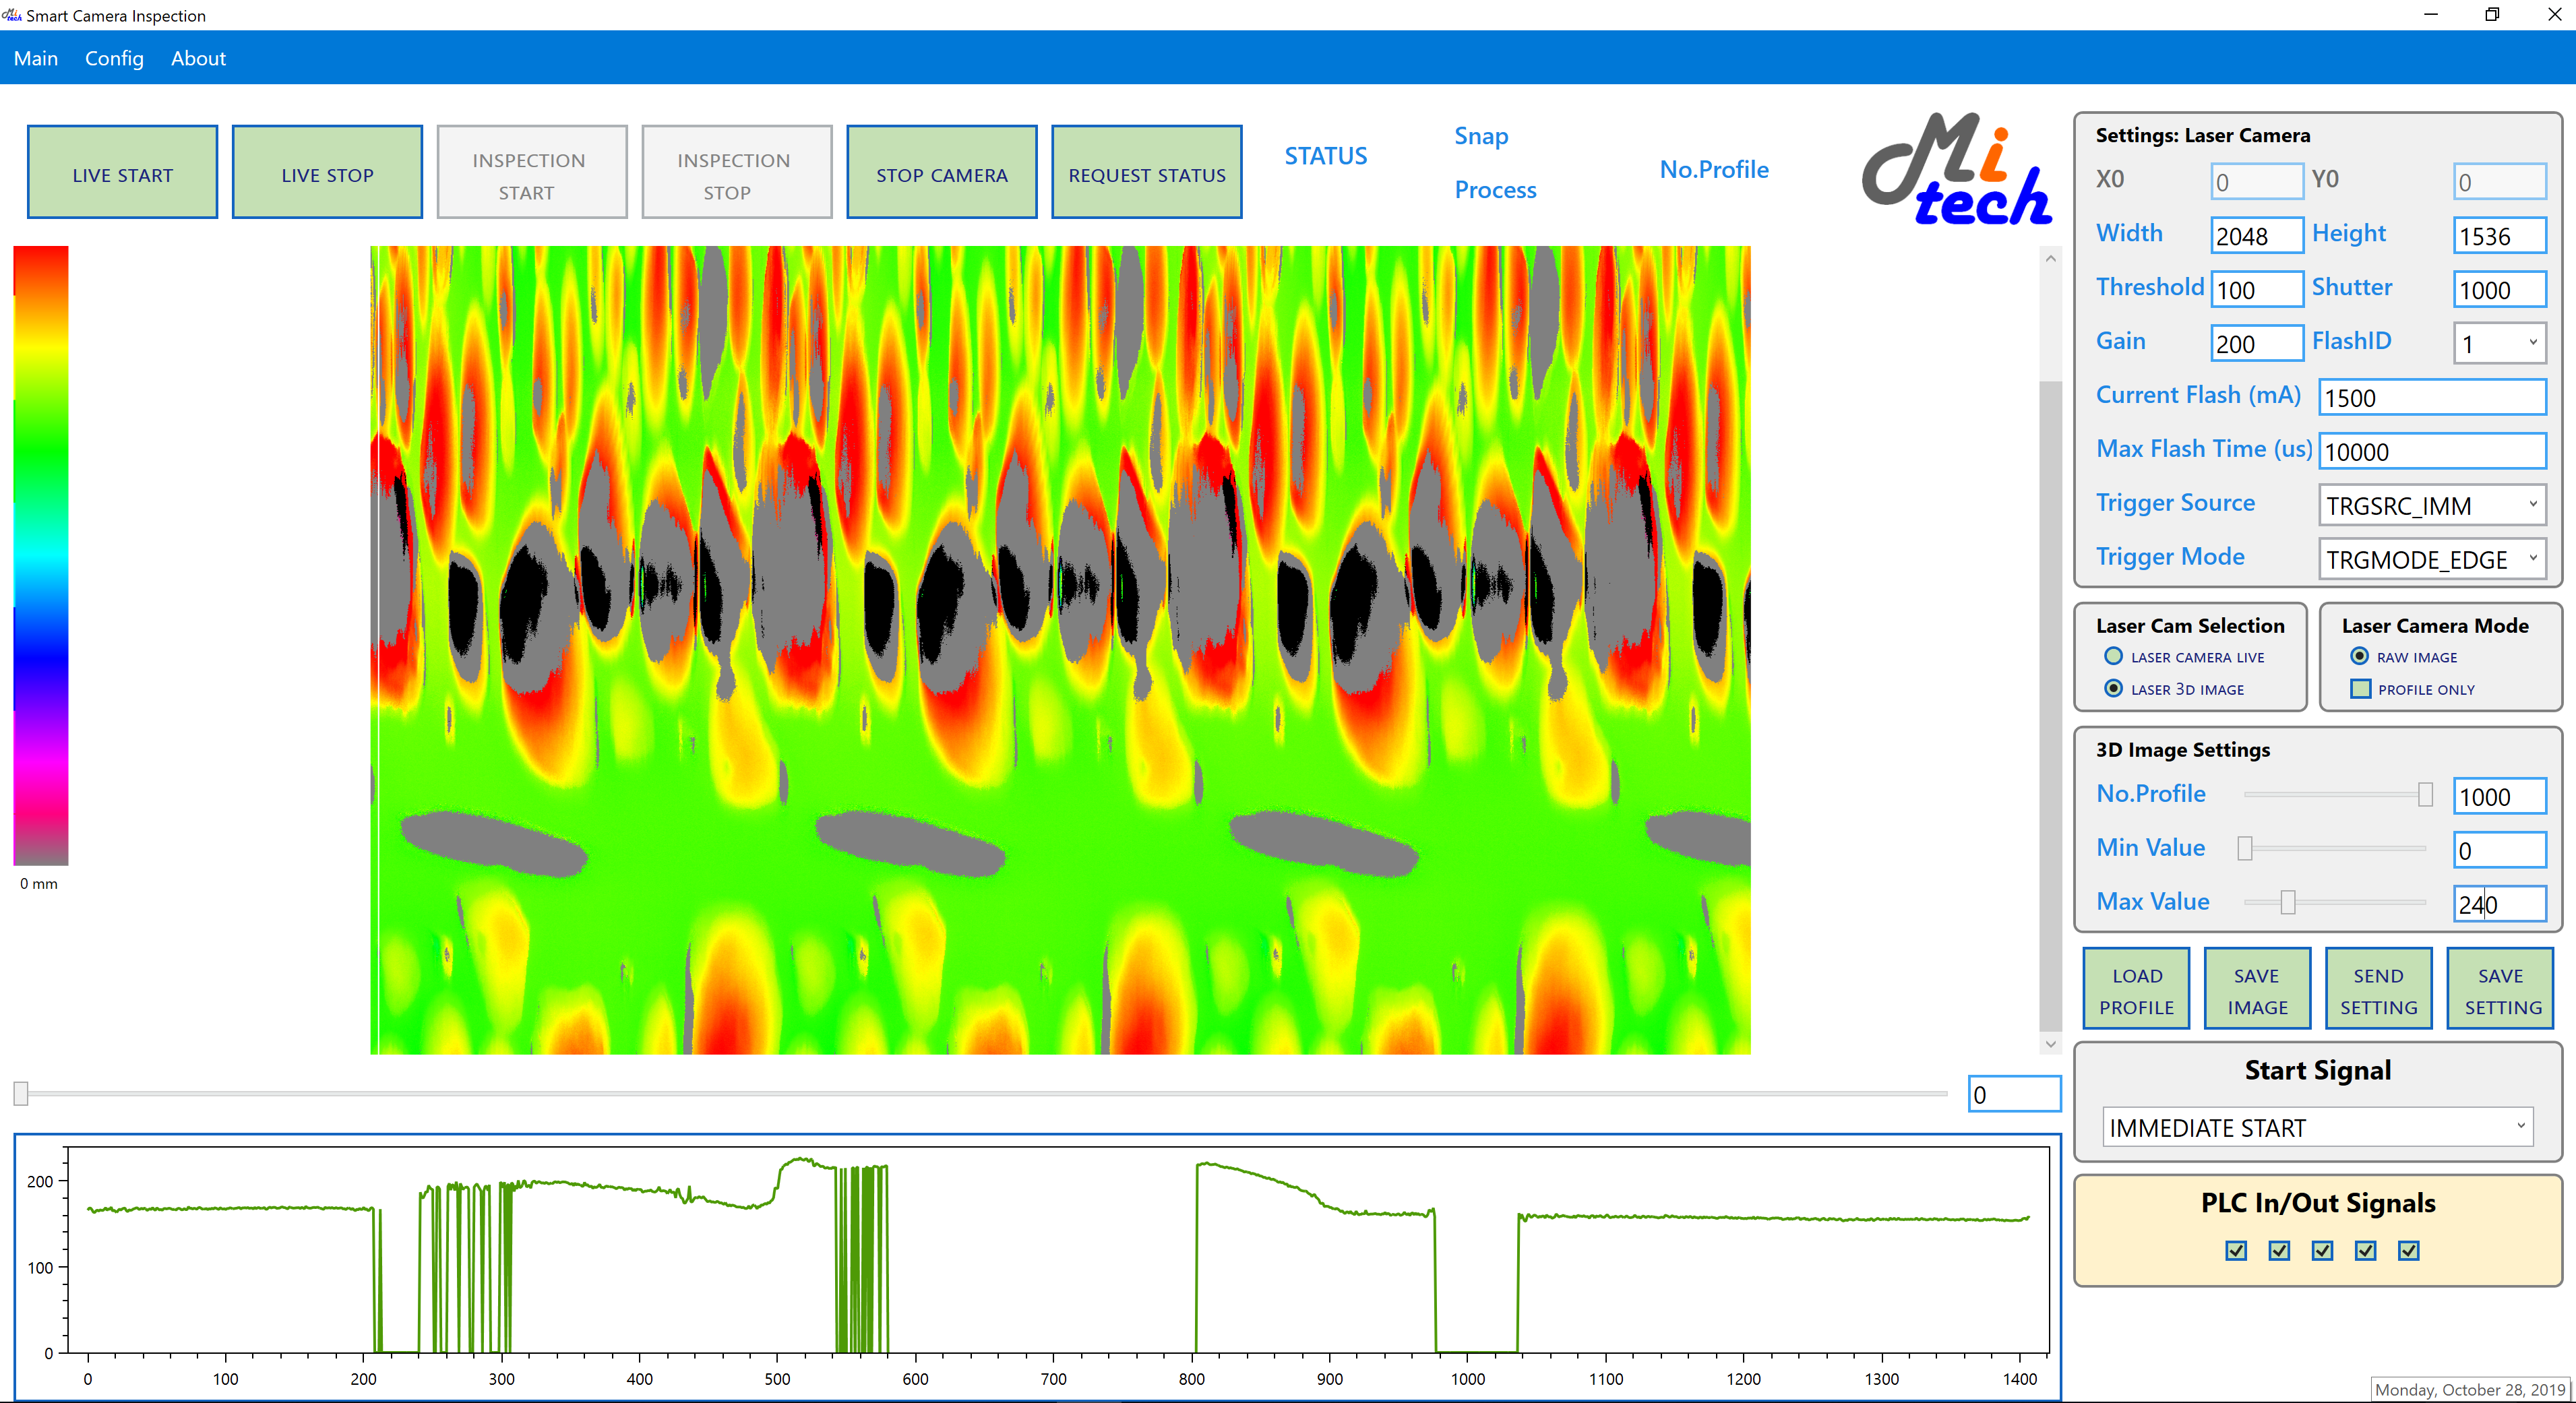Click SAVE SETTING button
This screenshot has width=2576, height=1403.
pyautogui.click(x=2500, y=988)
